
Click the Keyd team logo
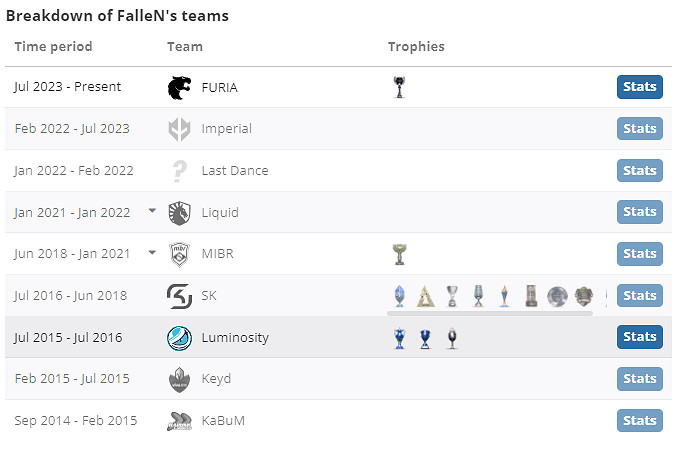(179, 379)
